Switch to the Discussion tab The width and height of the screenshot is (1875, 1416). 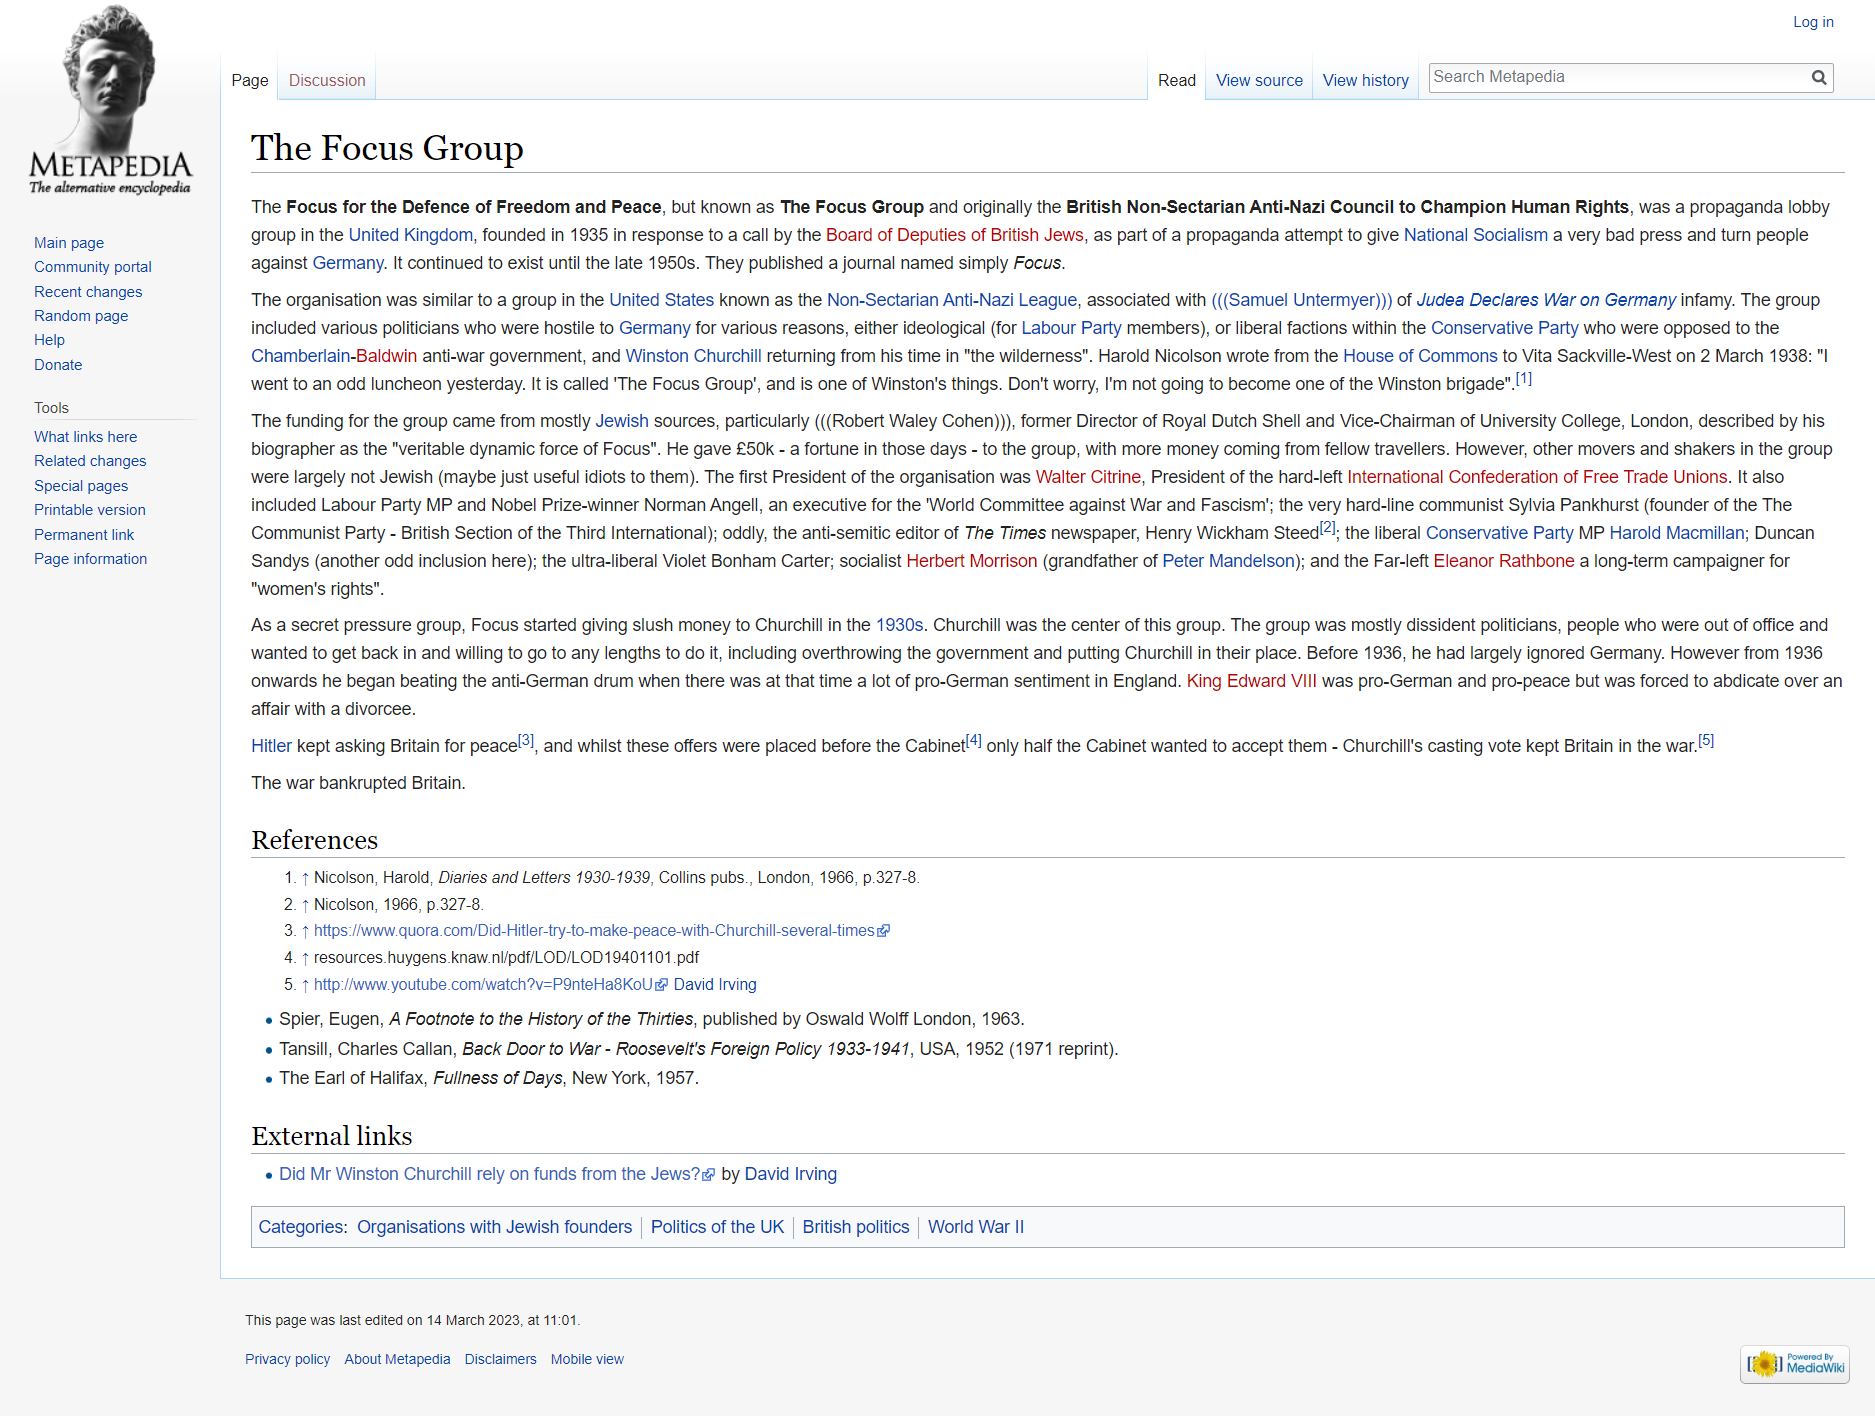tap(327, 80)
